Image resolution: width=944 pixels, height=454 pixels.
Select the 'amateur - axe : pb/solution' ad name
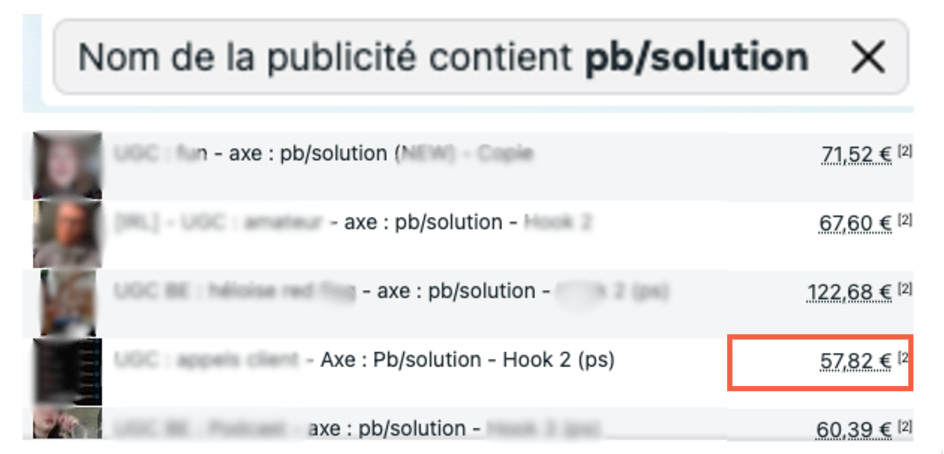click(353, 223)
